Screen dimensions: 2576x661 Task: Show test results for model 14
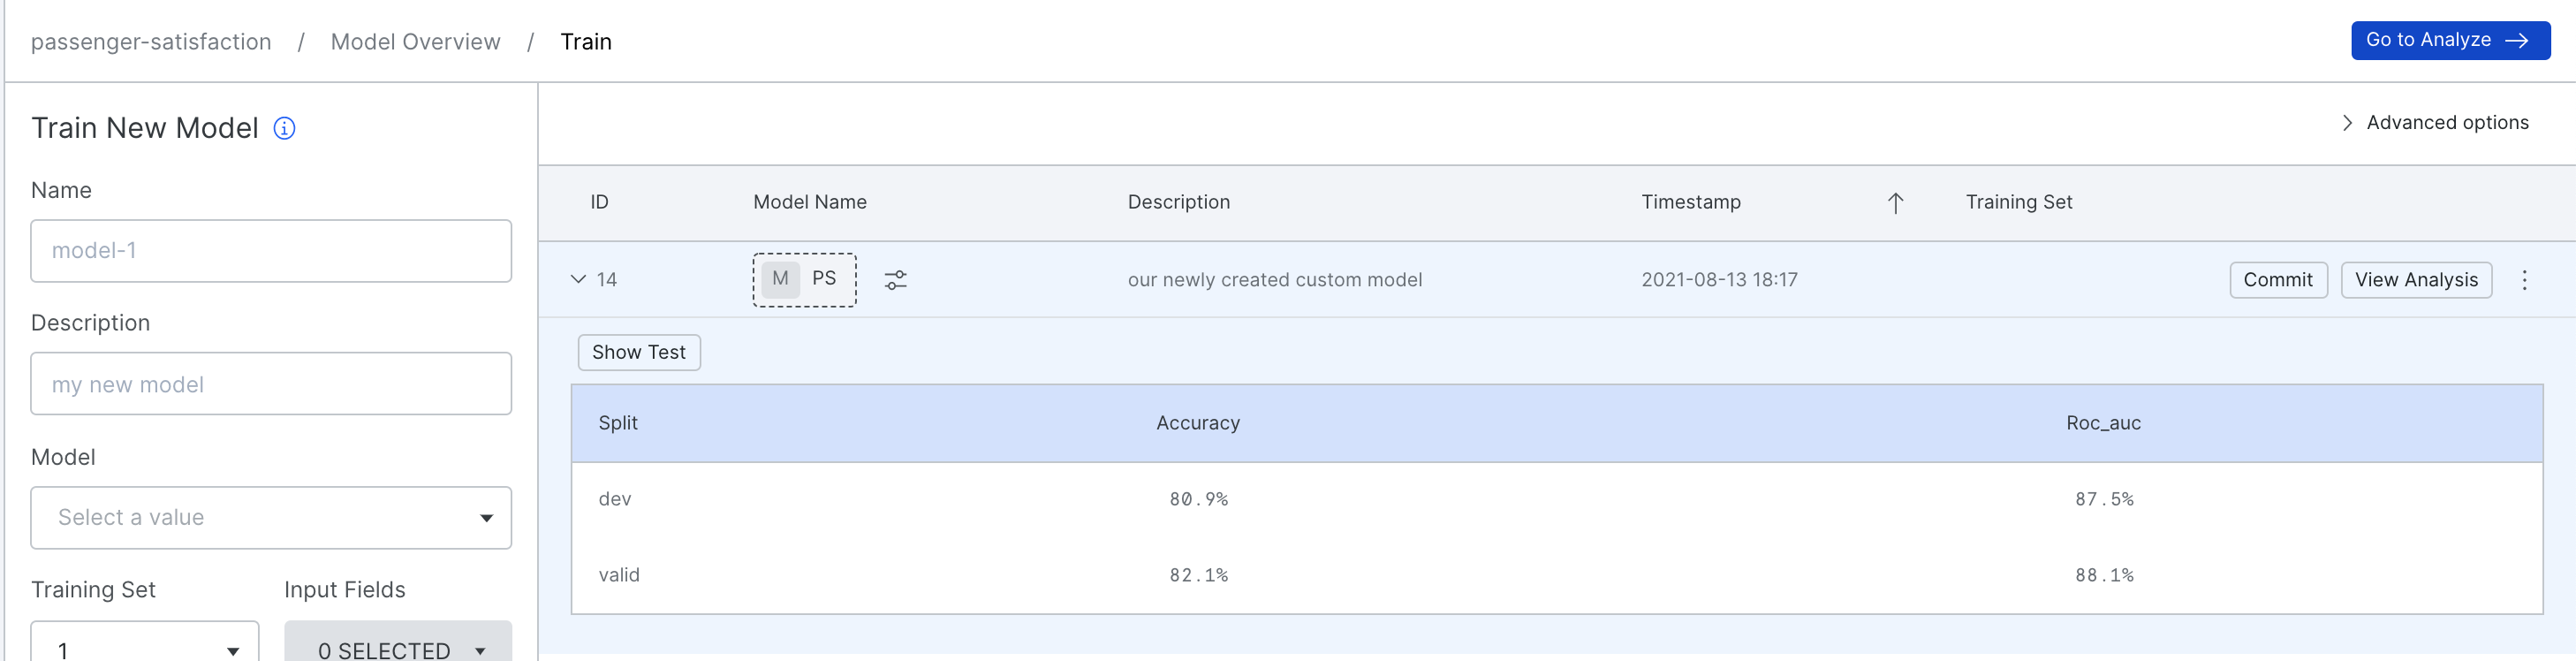[638, 352]
